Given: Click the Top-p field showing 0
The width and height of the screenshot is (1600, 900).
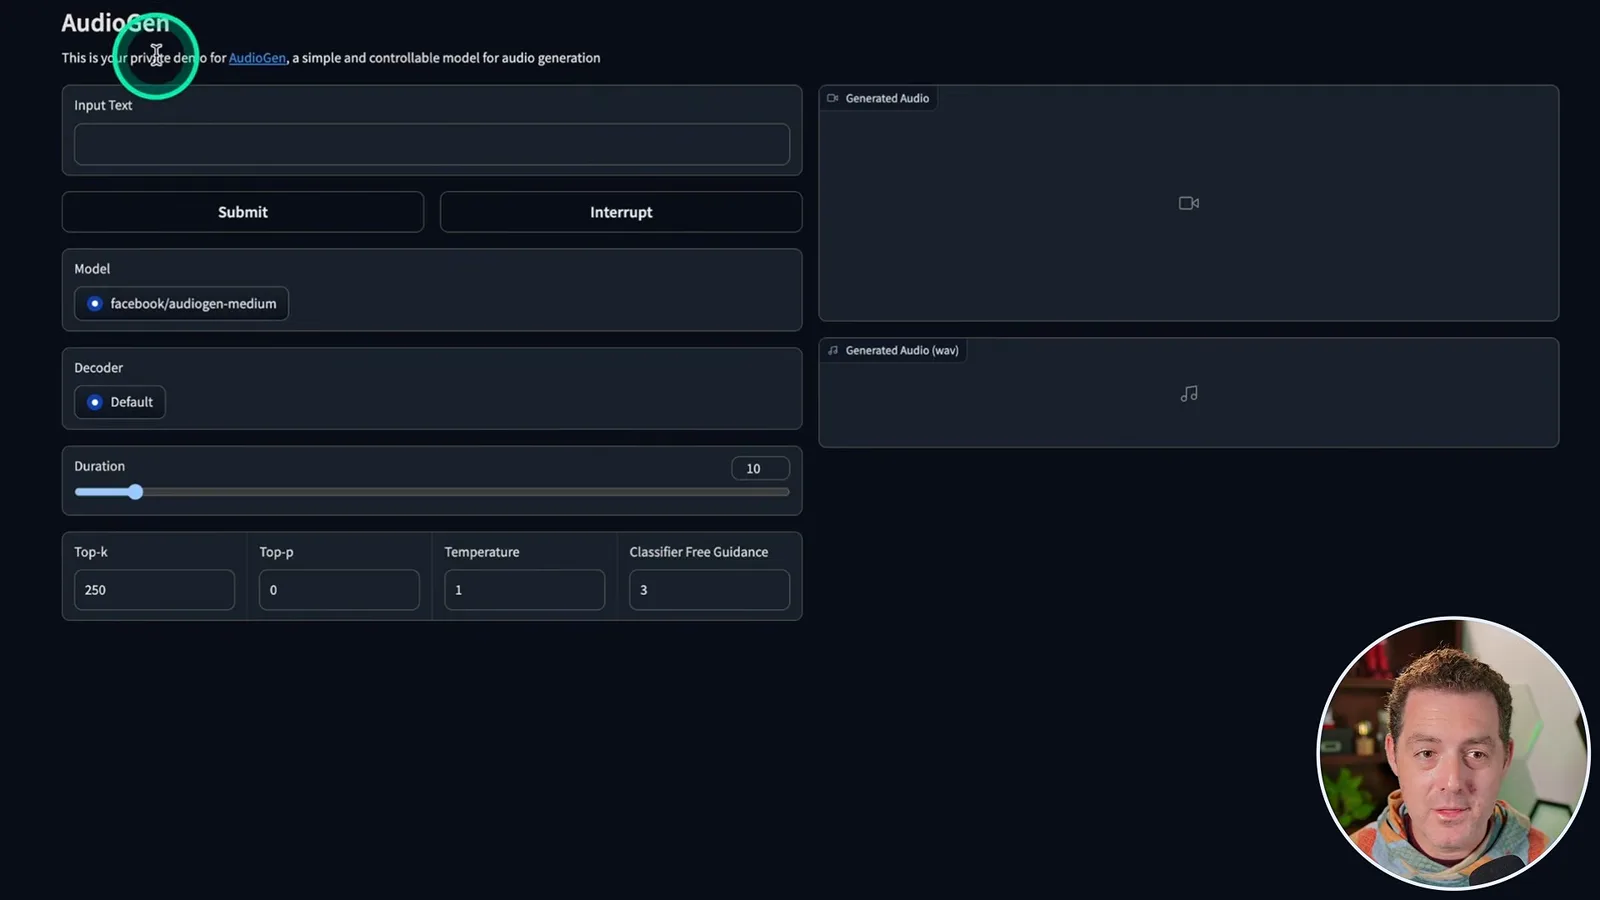Looking at the screenshot, I should pyautogui.click(x=339, y=590).
